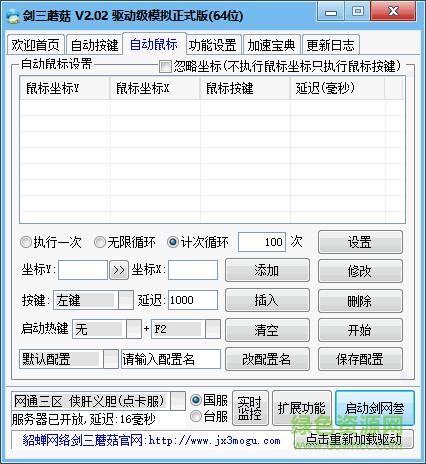Launch the game with 启动剑网叁
Screen dimensions: 426x464
click(375, 408)
